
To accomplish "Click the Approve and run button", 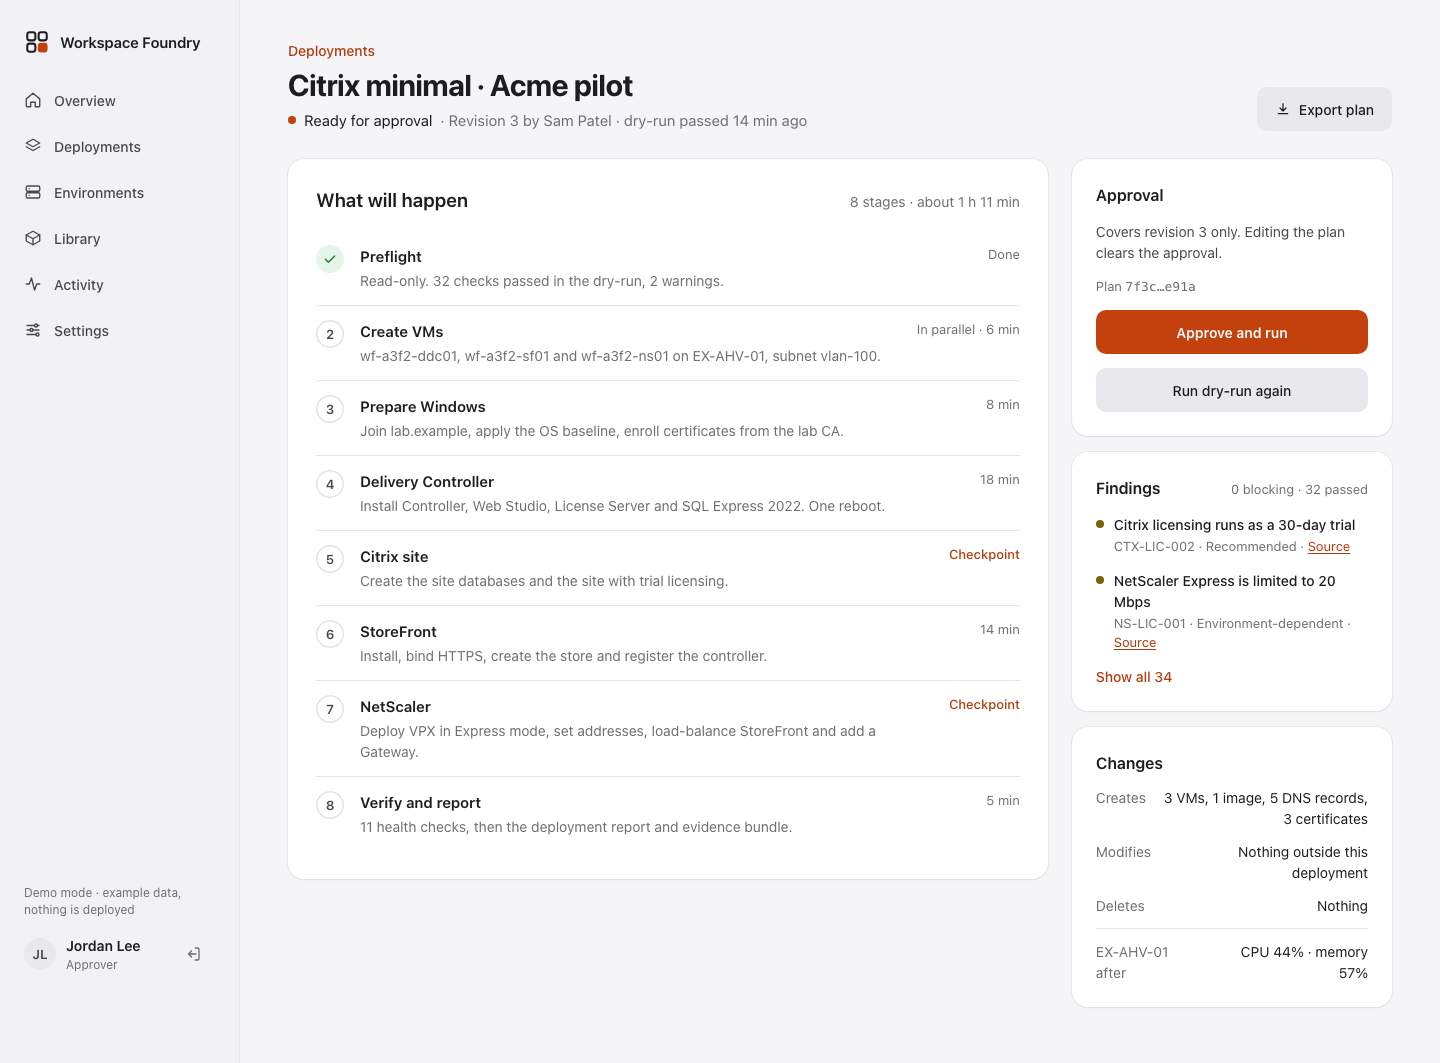I will 1232,332.
